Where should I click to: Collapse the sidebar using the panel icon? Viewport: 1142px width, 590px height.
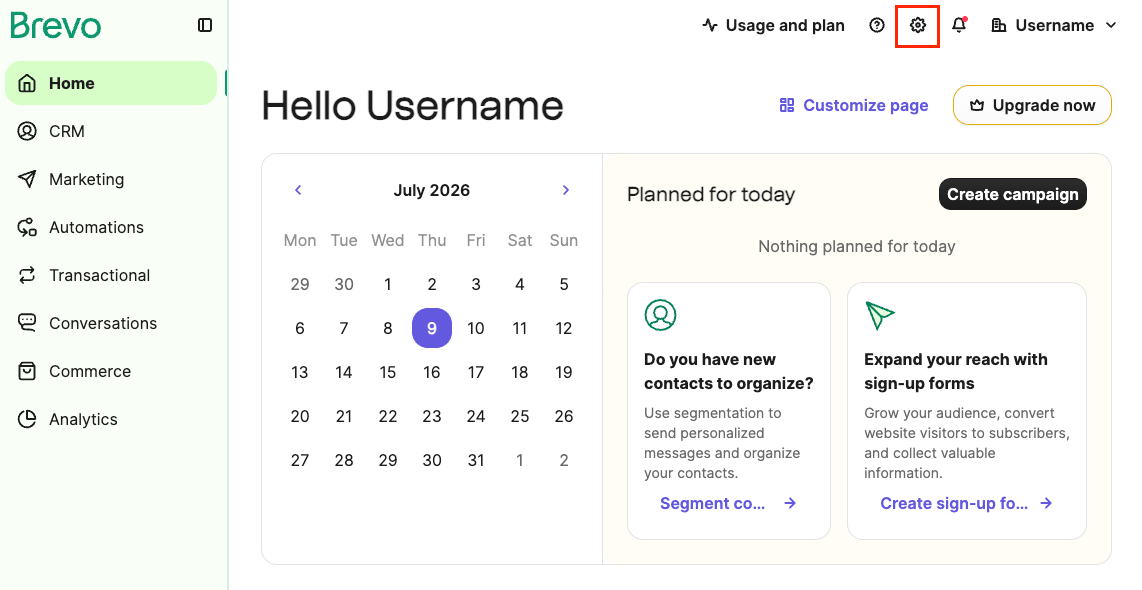[205, 25]
